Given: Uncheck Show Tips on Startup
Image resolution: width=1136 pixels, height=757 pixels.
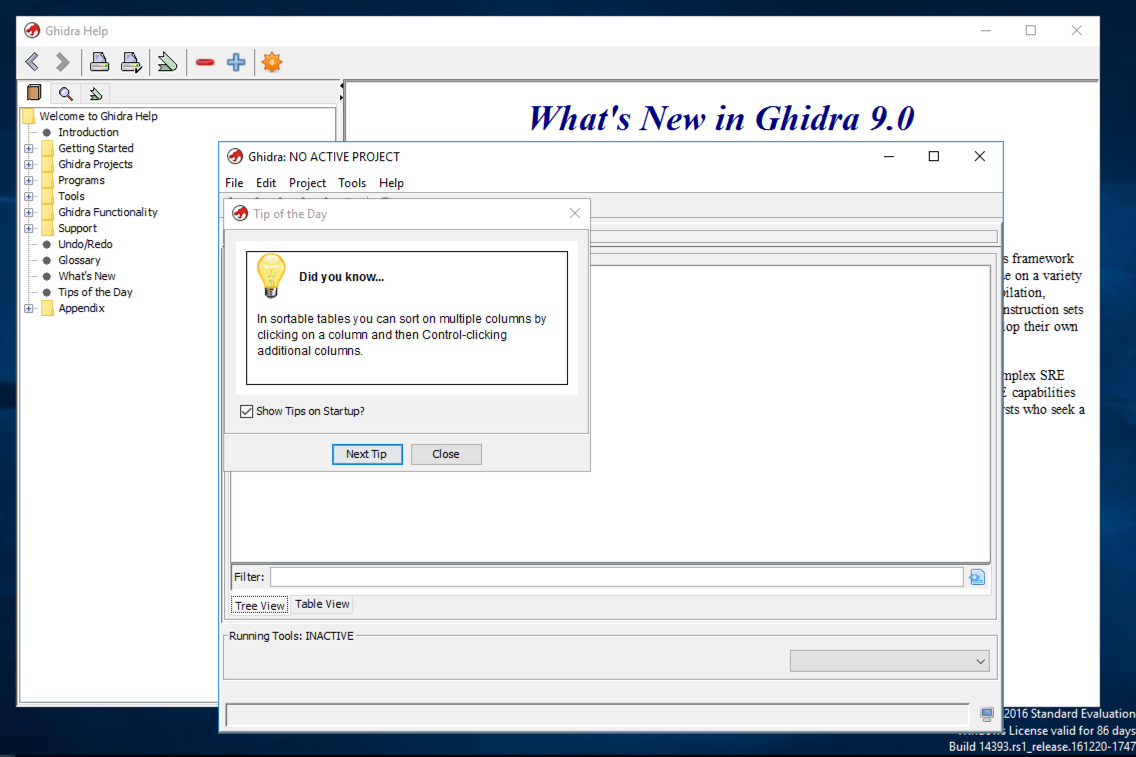Looking at the screenshot, I should coord(246,411).
